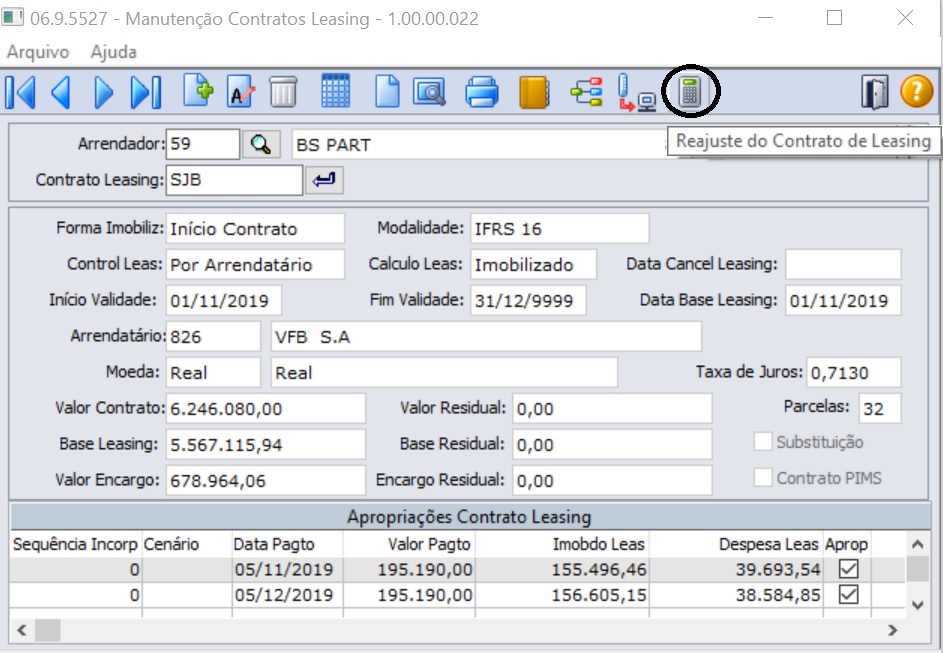This screenshot has height=653, width=943.
Task: Click the Calculo Leas field Imobilizado
Action: pos(533,265)
